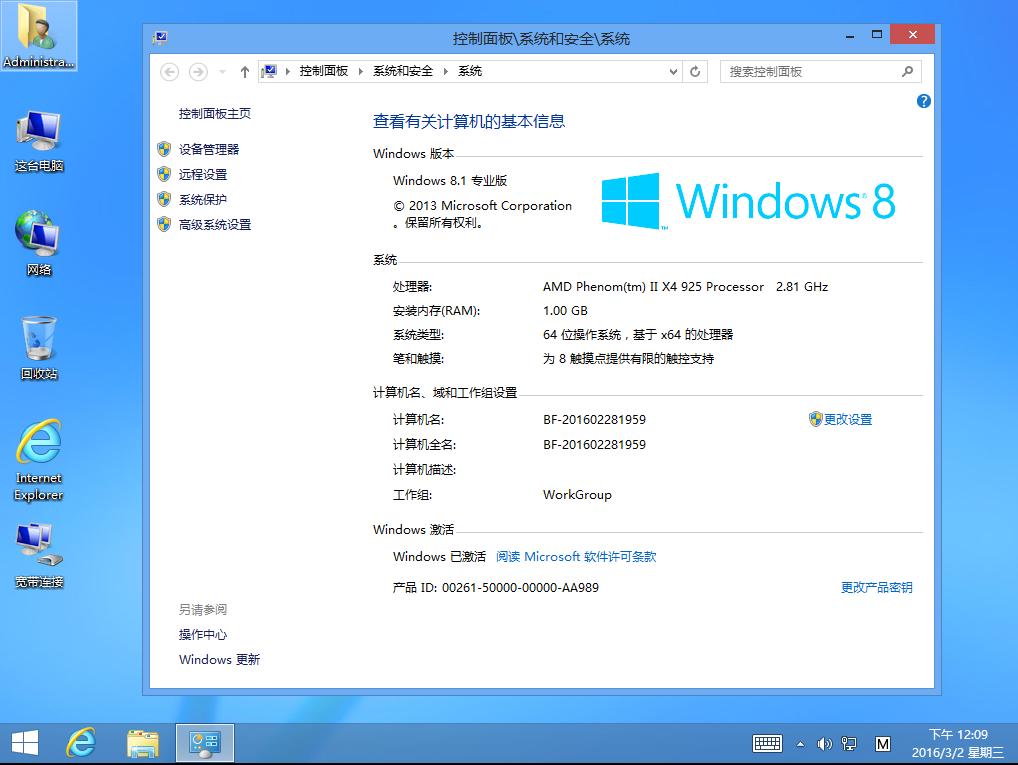Screen dimensions: 1018x765
Task: Close the 系统 control panel window
Action: 913,34
